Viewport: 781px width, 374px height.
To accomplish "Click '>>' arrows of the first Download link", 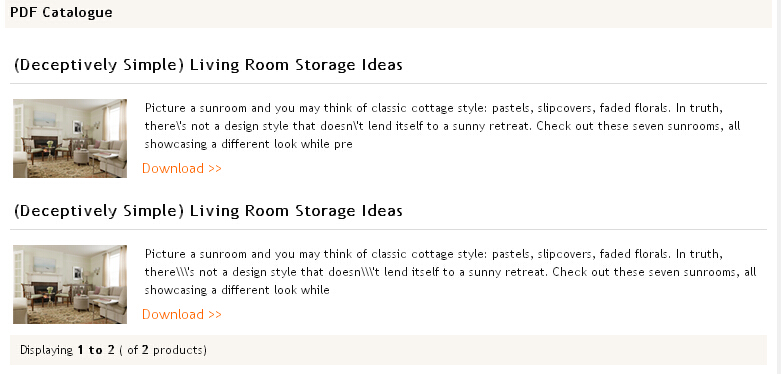I will click(x=215, y=168).
